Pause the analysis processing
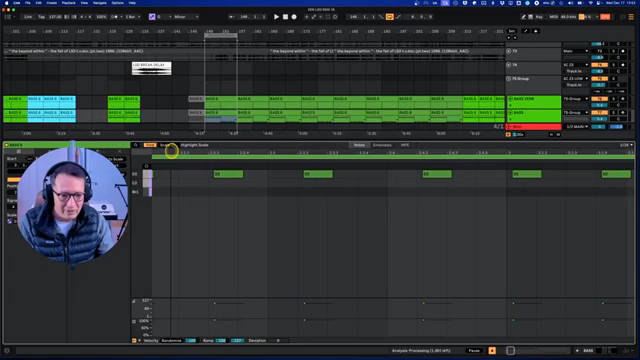640x360 pixels. 474,351
